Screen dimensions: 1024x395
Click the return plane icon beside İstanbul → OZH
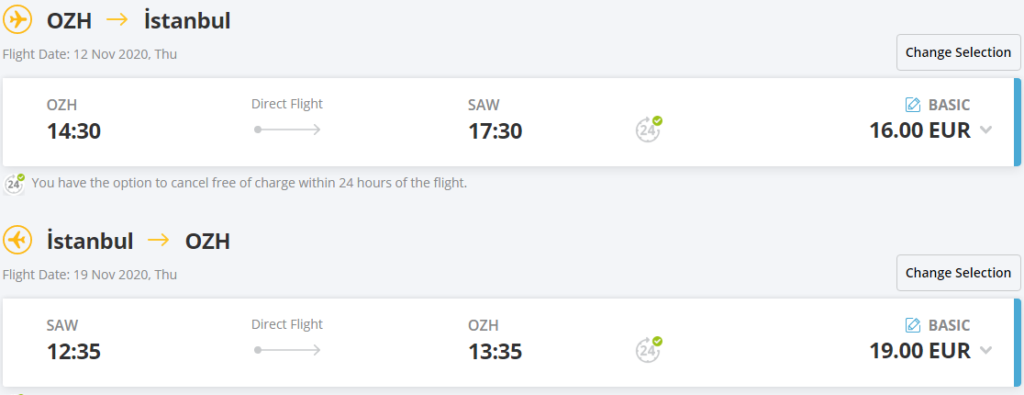tap(17, 241)
